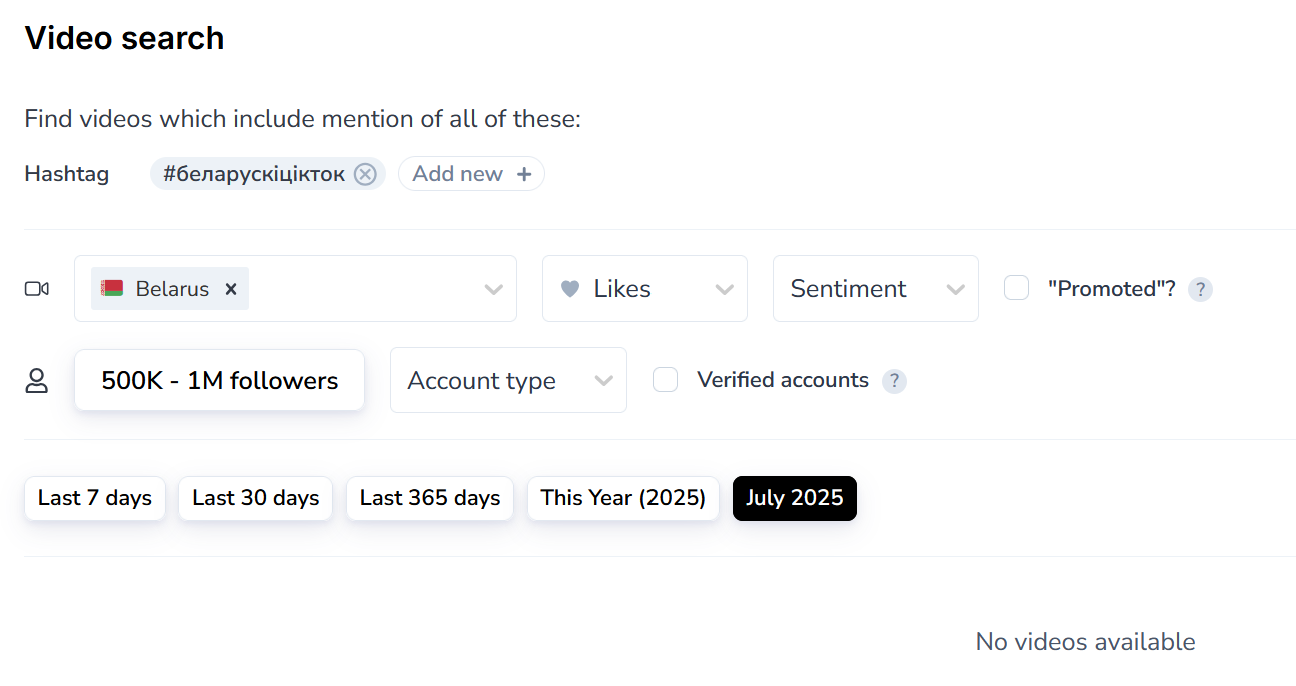Viewport: 1296px width, 686px height.
Task: Remove the Belarus country filter
Action: [x=231, y=289]
